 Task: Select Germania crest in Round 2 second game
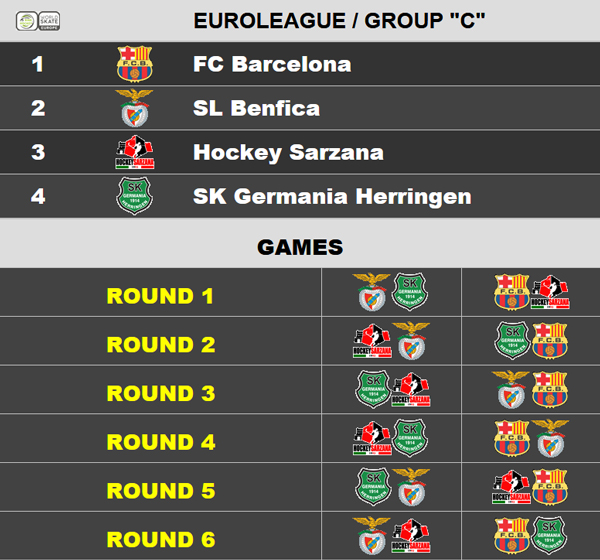pos(512,340)
